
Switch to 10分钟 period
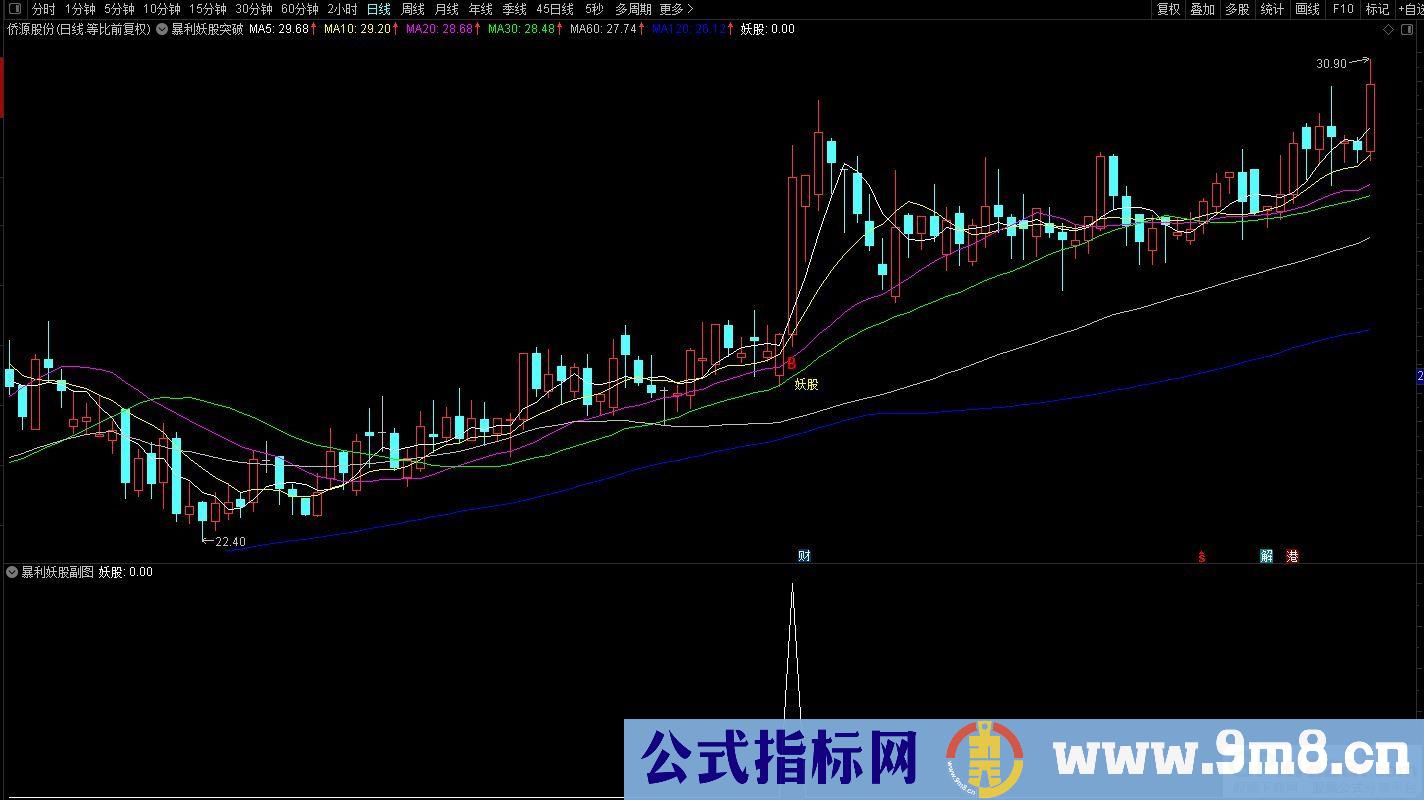click(161, 9)
